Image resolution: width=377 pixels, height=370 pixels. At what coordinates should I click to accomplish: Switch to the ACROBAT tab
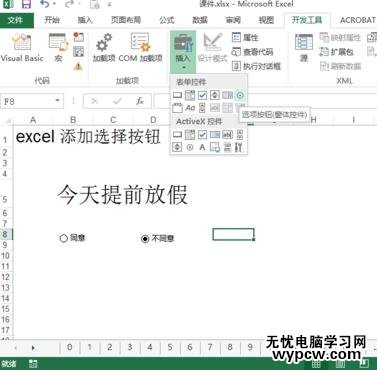[358, 20]
